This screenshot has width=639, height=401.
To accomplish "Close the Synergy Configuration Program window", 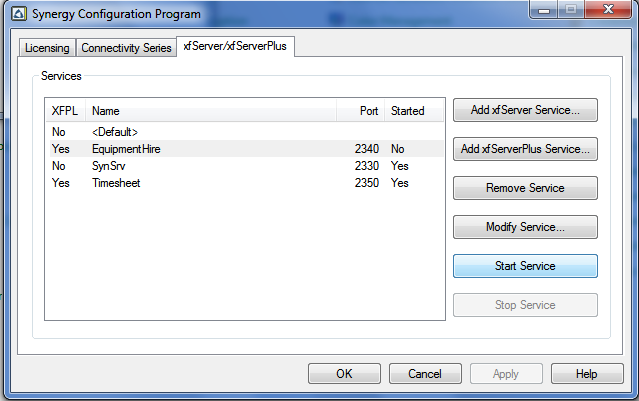I will tap(608, 10).
